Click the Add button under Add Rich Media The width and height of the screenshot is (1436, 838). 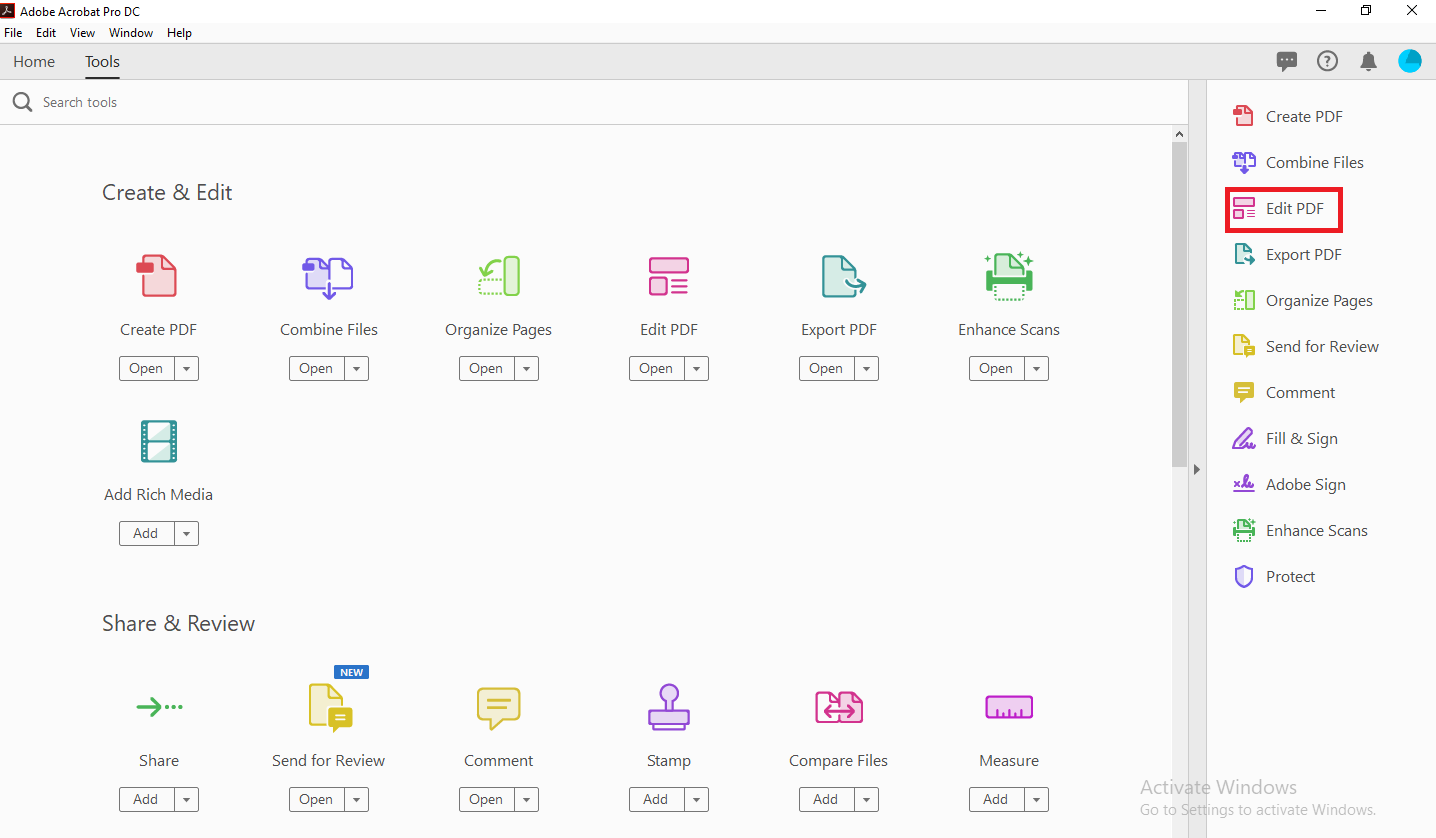click(146, 533)
